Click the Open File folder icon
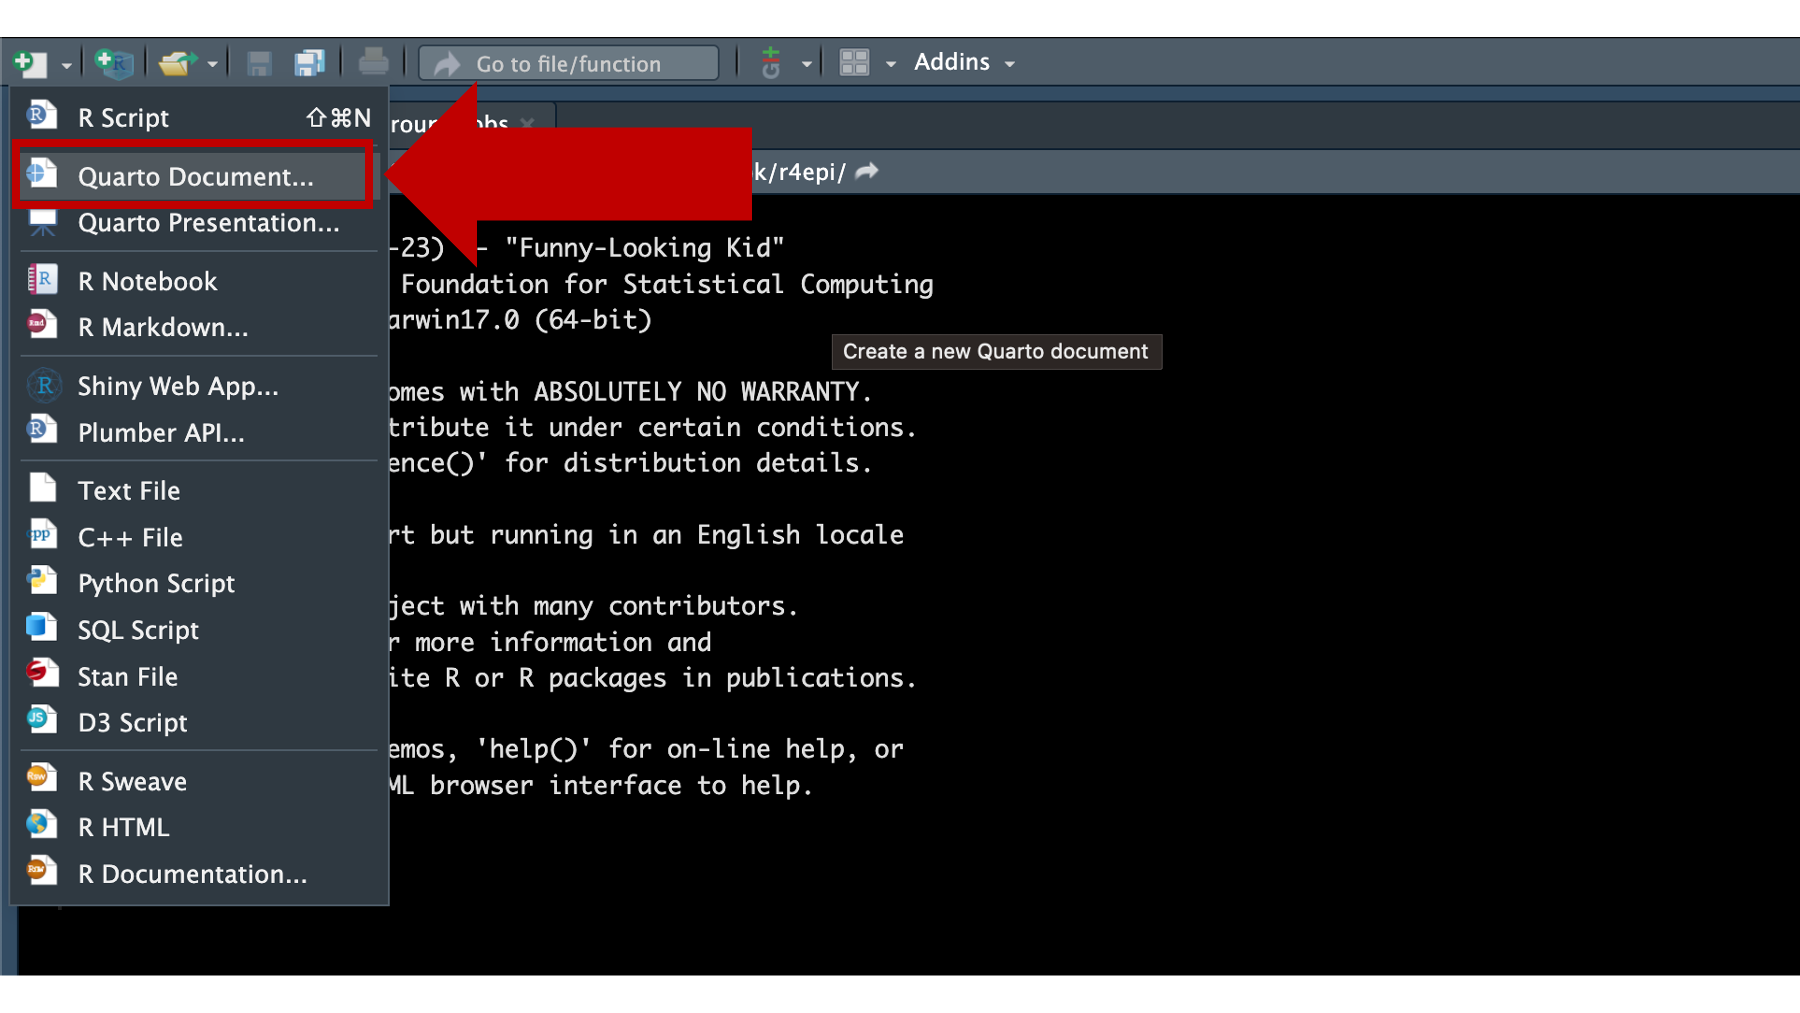1800x1013 pixels. 177,63
